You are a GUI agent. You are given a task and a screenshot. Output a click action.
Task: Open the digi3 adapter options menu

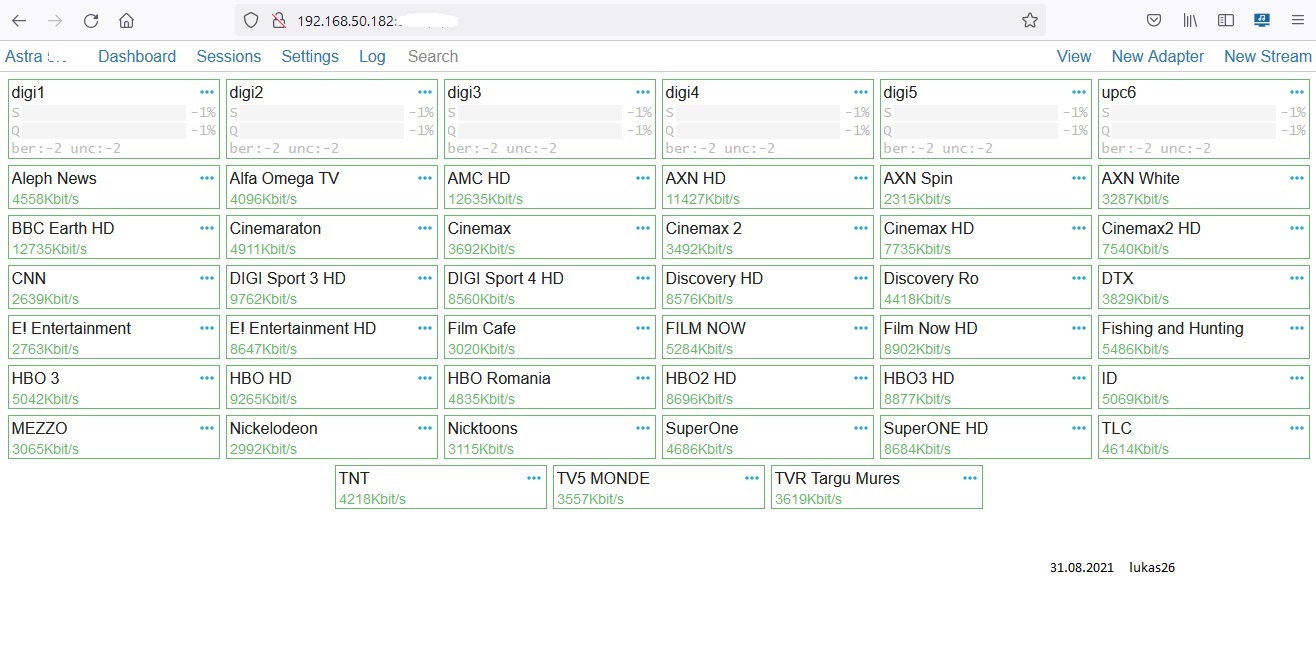[643, 92]
